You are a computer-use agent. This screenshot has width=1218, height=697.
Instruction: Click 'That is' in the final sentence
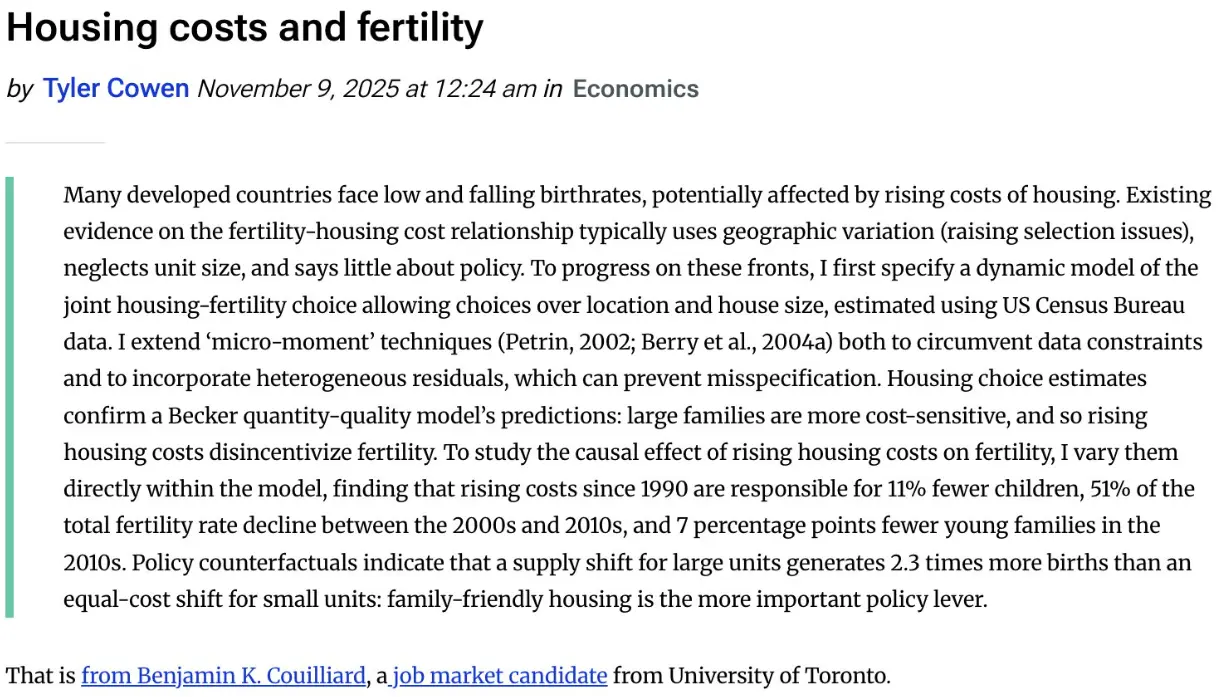pos(40,676)
